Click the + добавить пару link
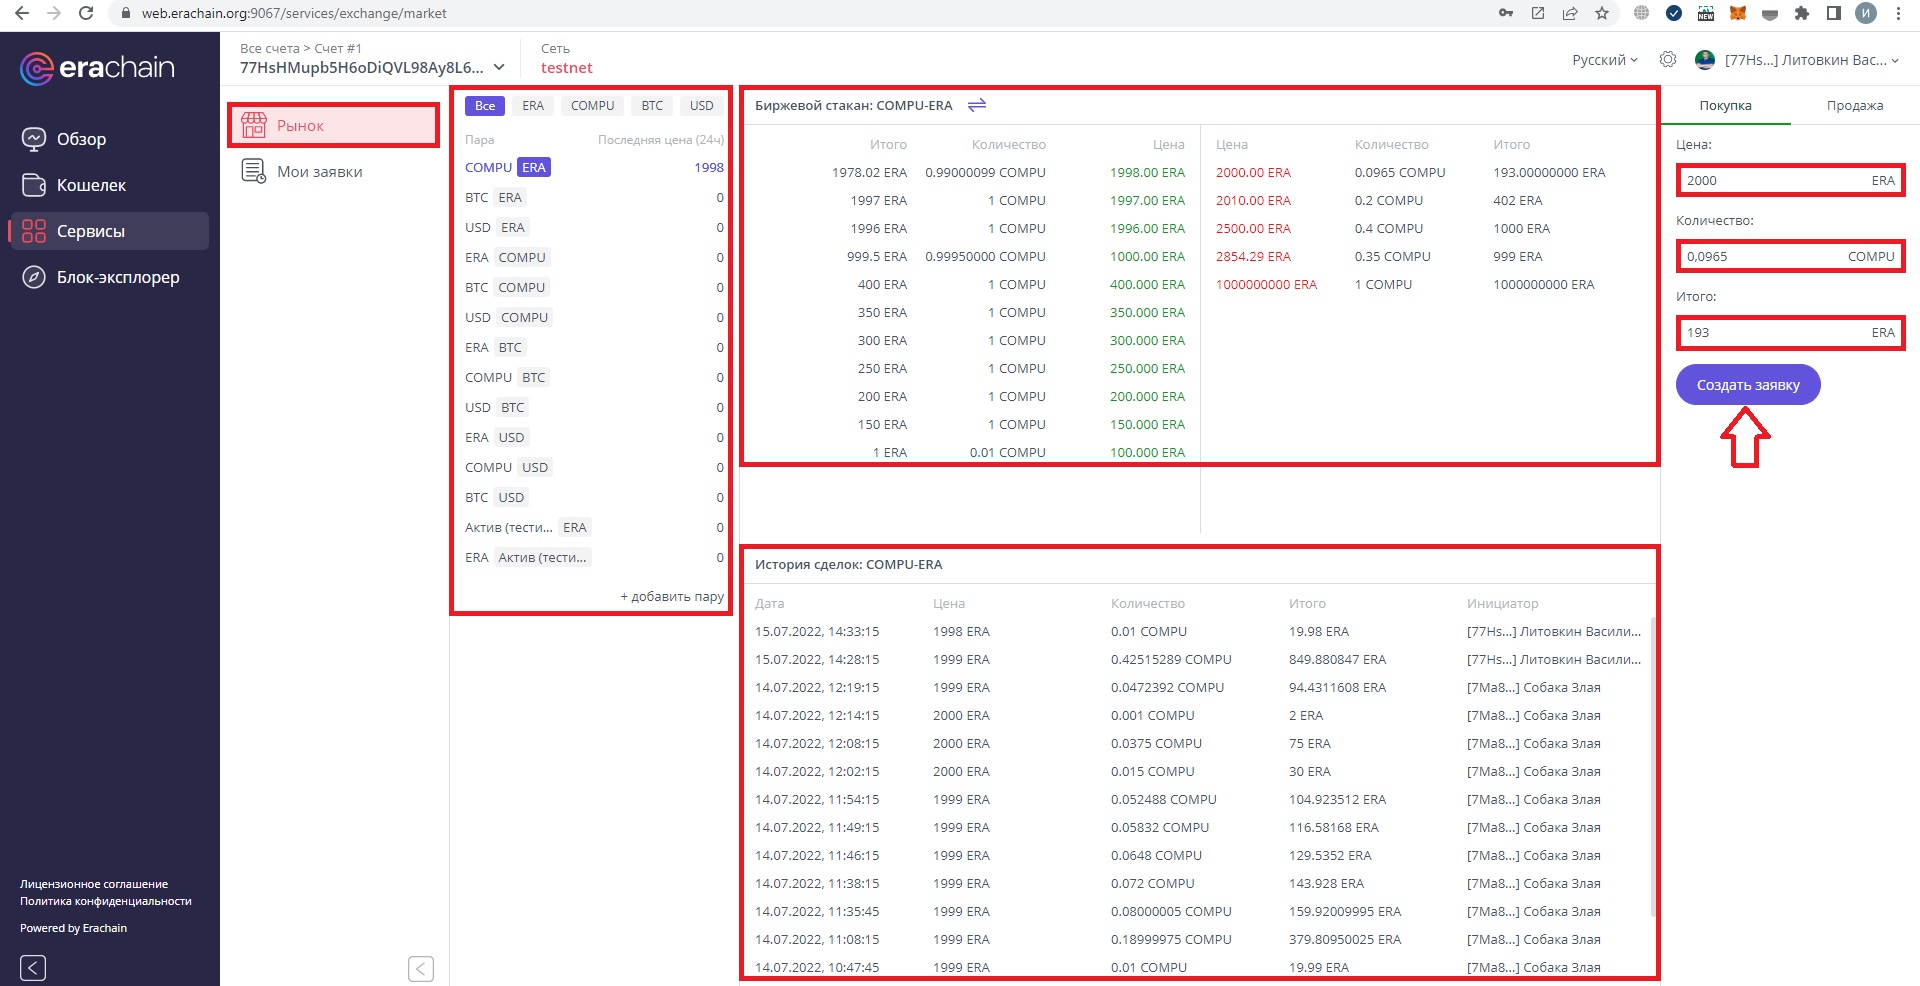Screen dimensions: 1920x986 click(x=671, y=597)
